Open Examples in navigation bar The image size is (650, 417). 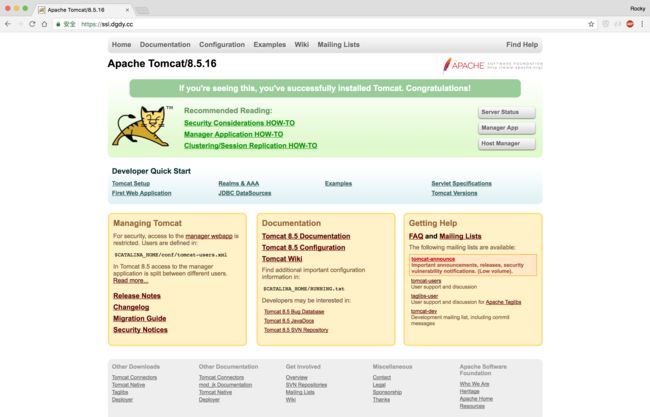tap(269, 44)
